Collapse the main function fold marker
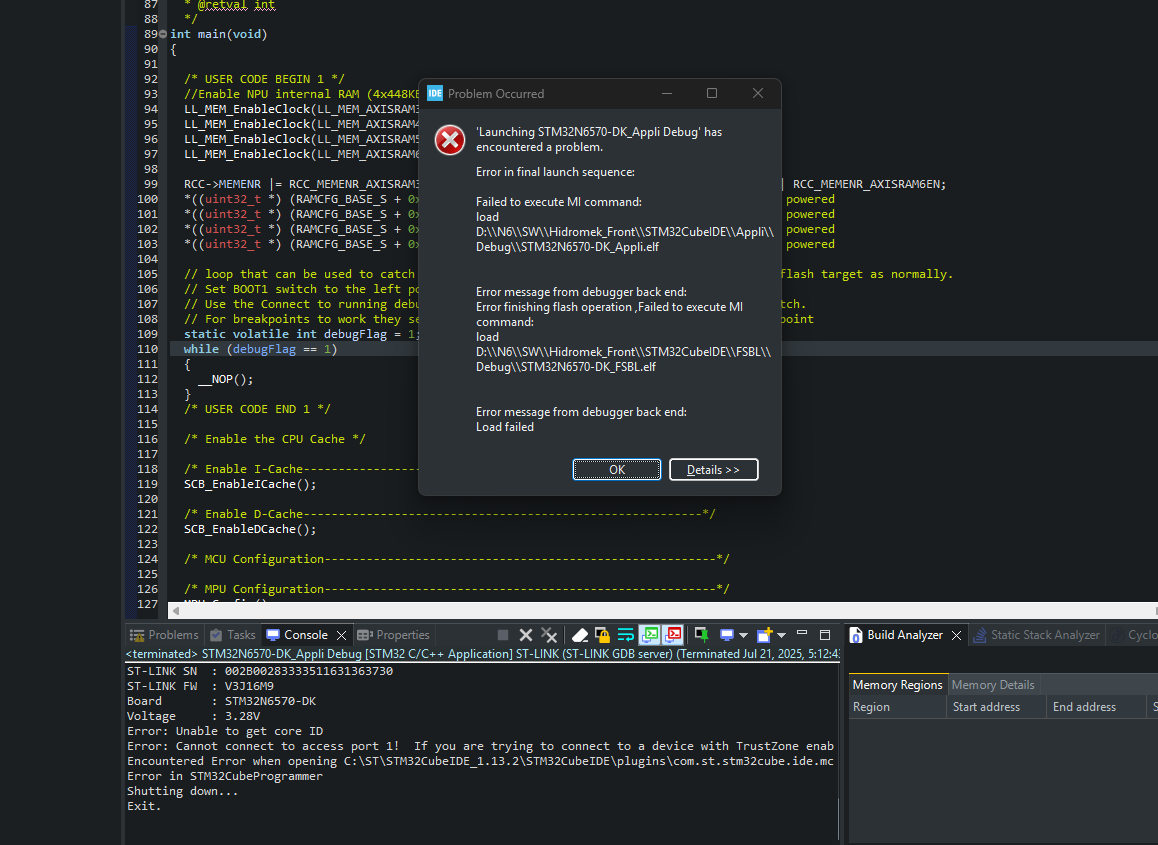This screenshot has width=1158, height=845. [163, 34]
